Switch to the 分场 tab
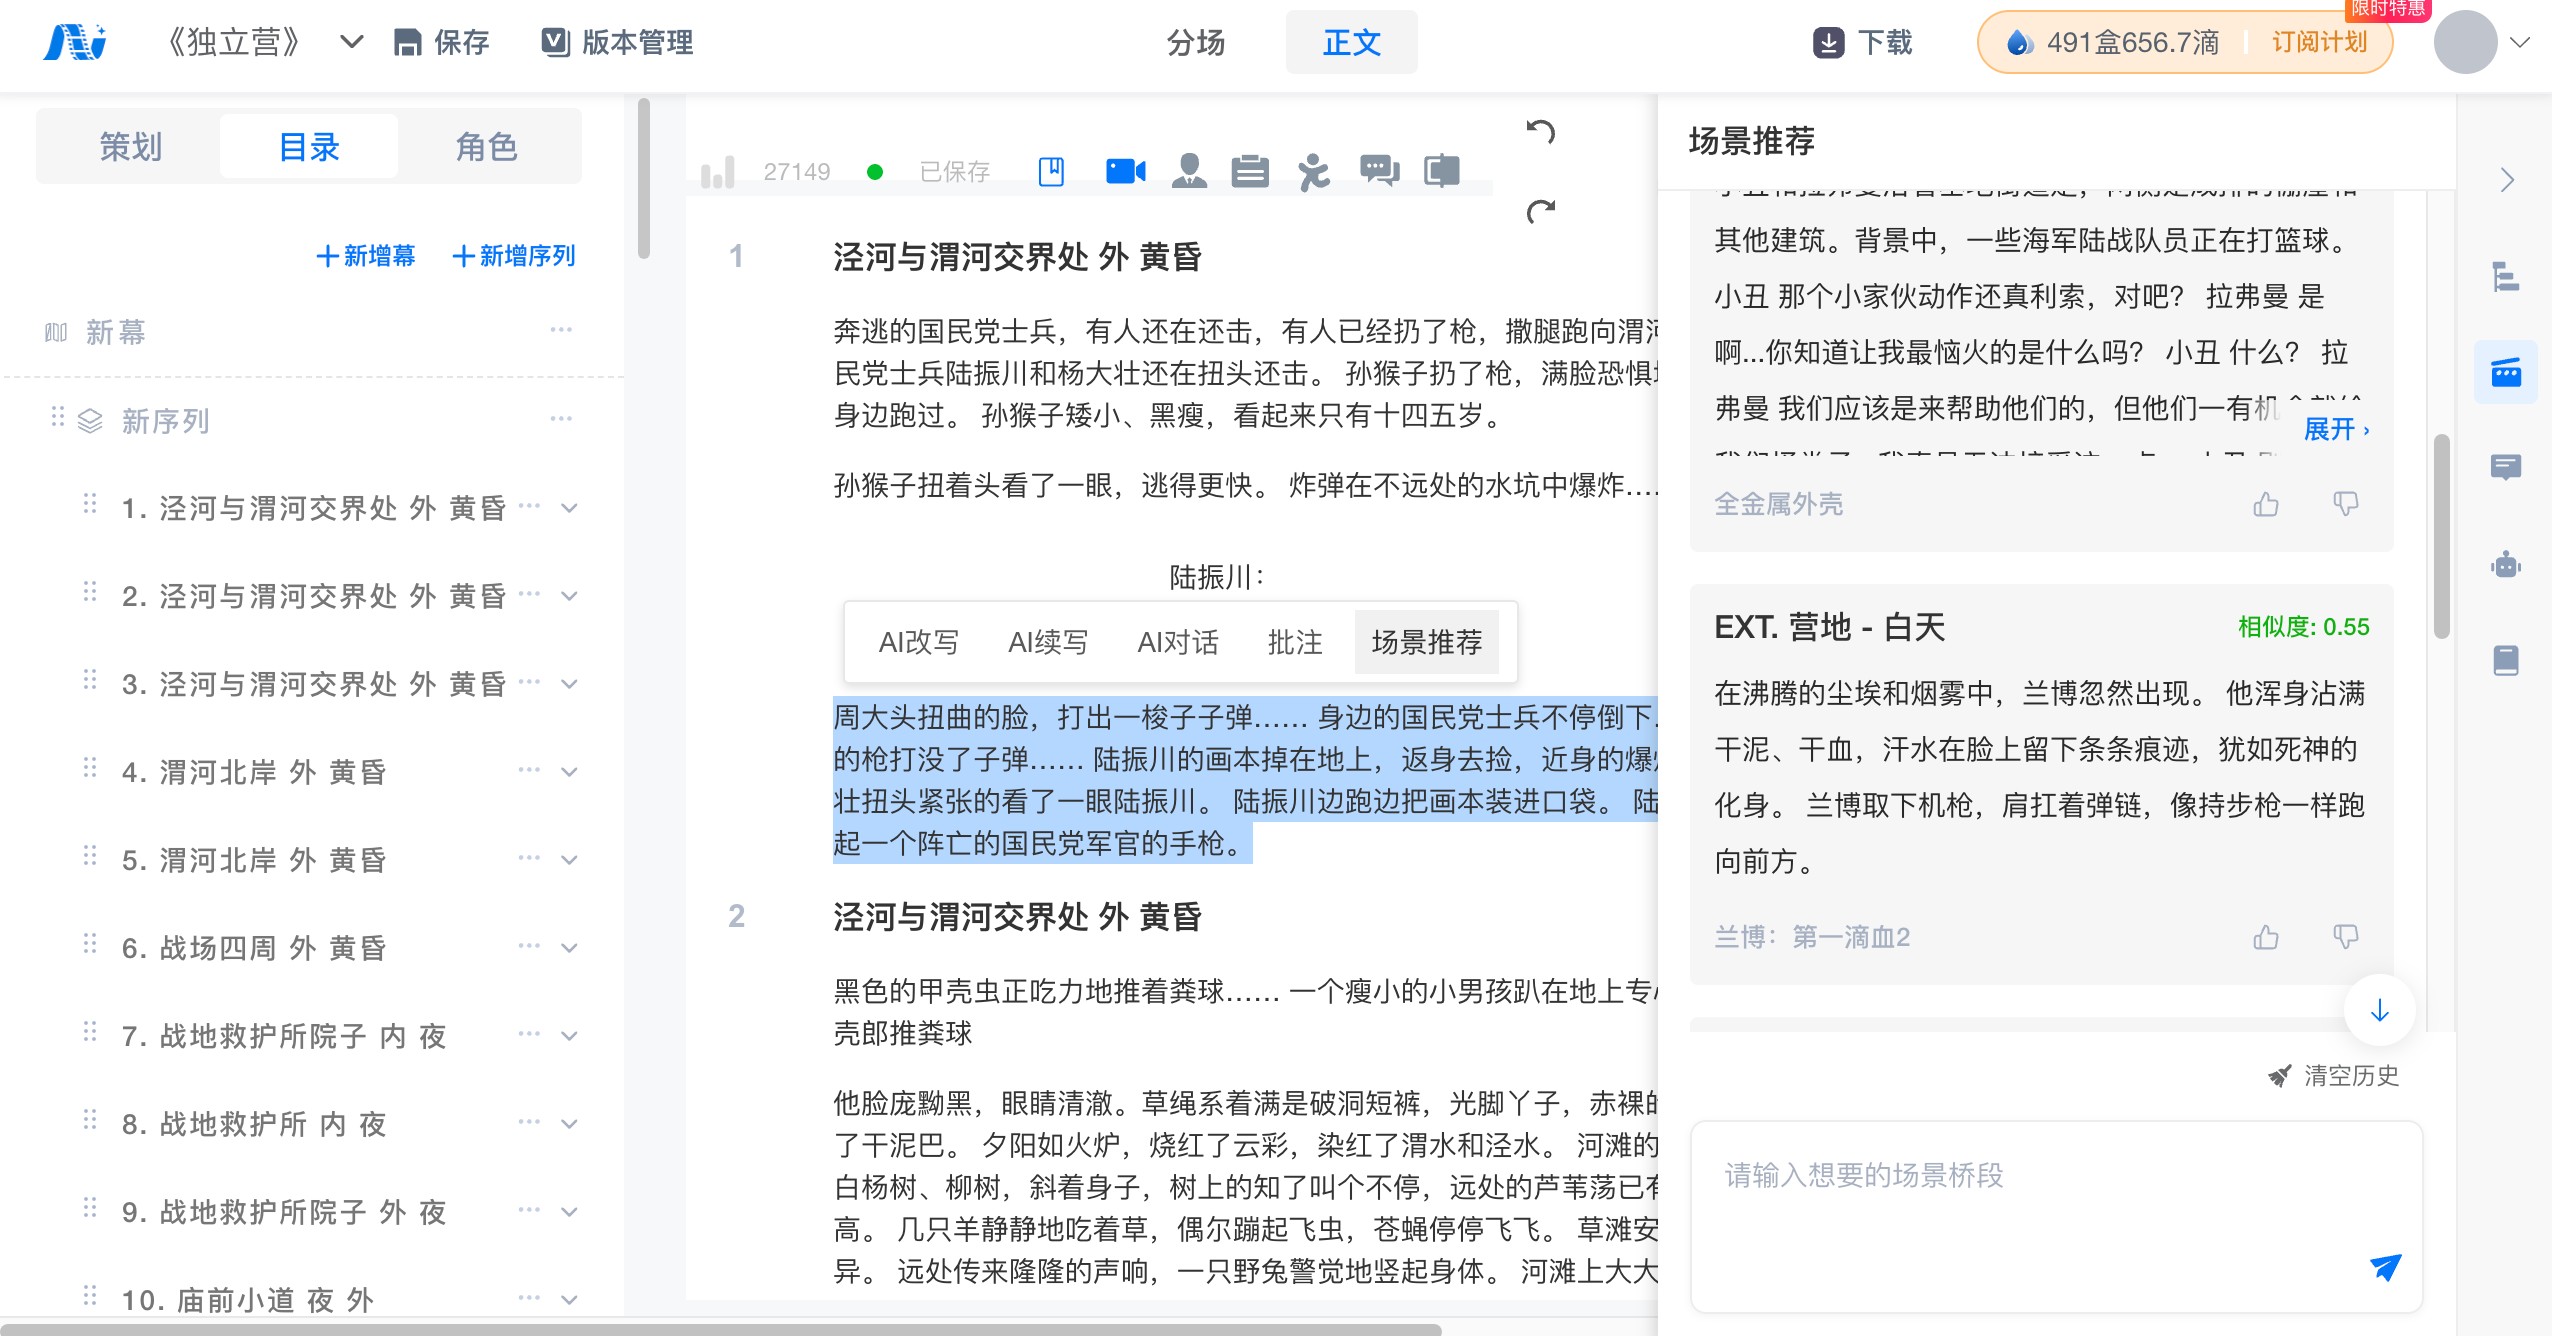 [x=1196, y=42]
